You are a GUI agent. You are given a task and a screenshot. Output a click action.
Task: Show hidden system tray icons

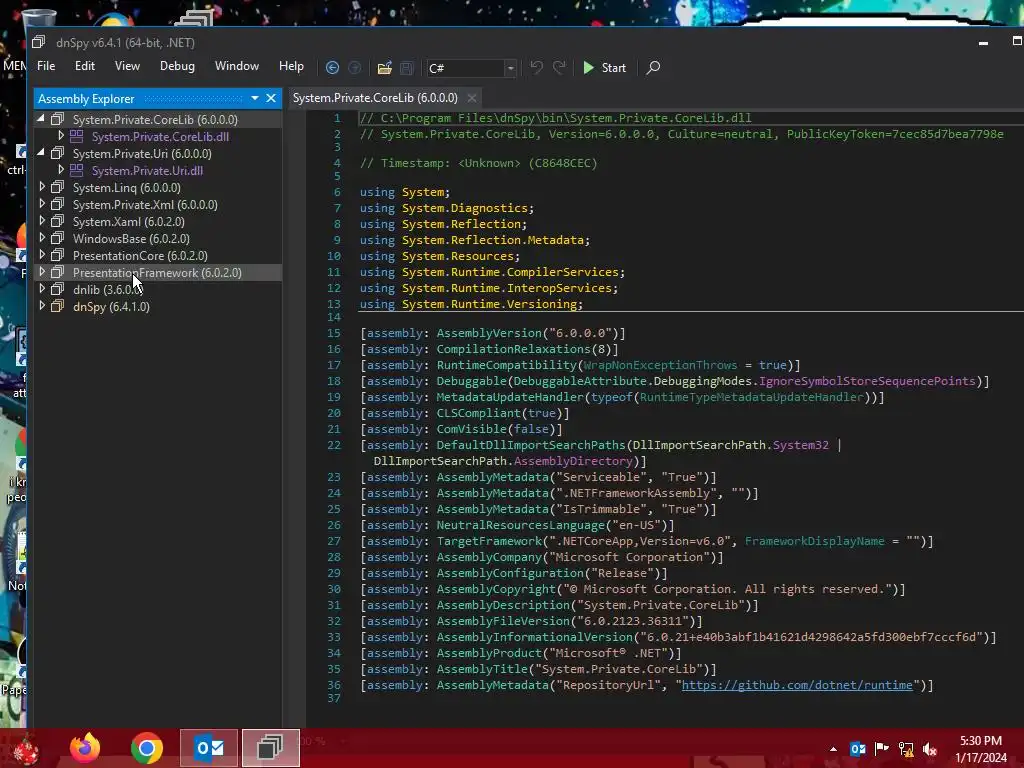[x=833, y=749]
